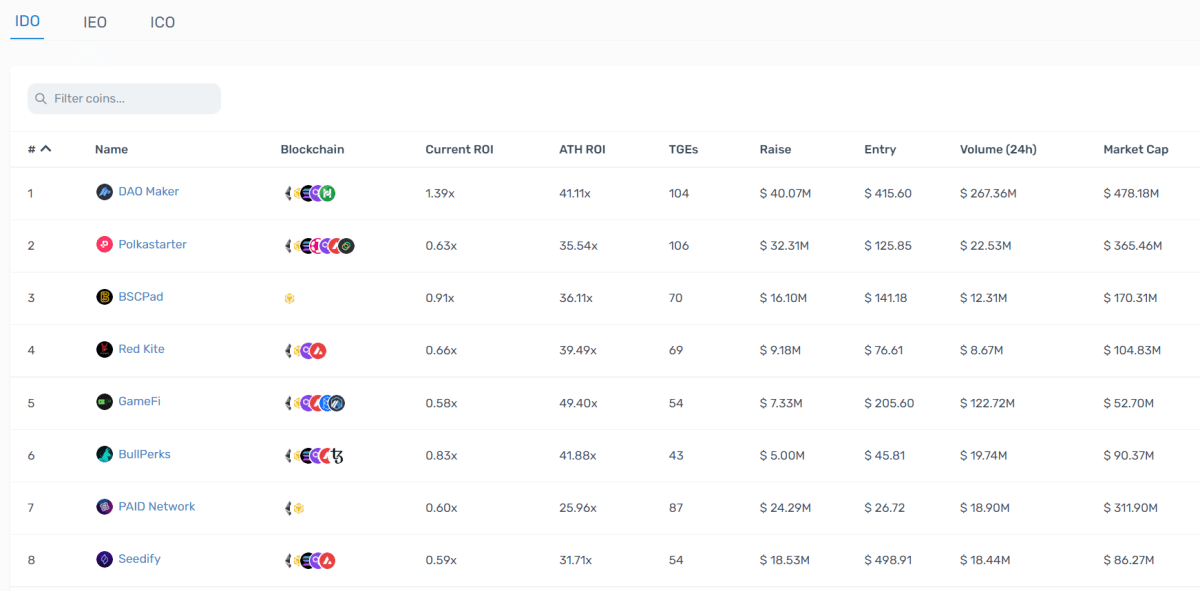The width and height of the screenshot is (1200, 591).
Task: Switch to the IEO tab
Action: click(x=95, y=22)
